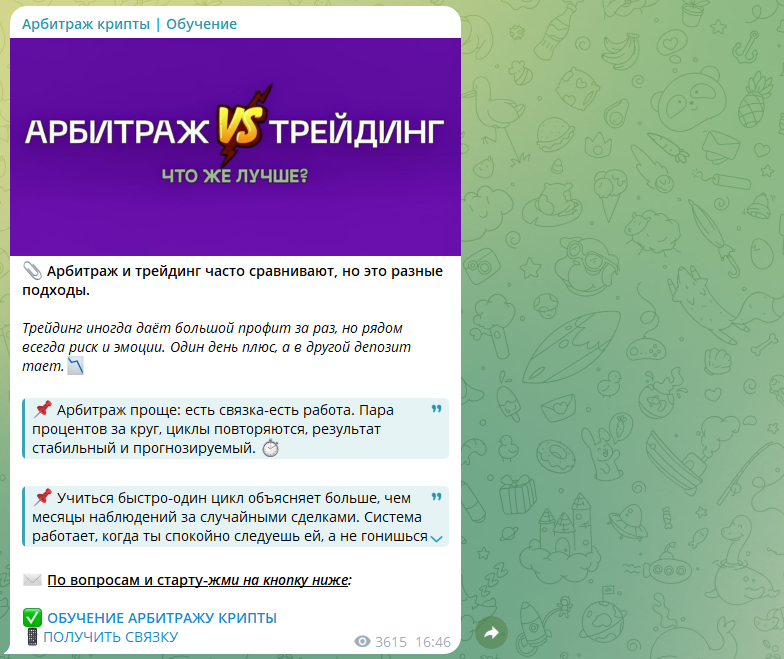Click the view count 3615

(x=391, y=642)
